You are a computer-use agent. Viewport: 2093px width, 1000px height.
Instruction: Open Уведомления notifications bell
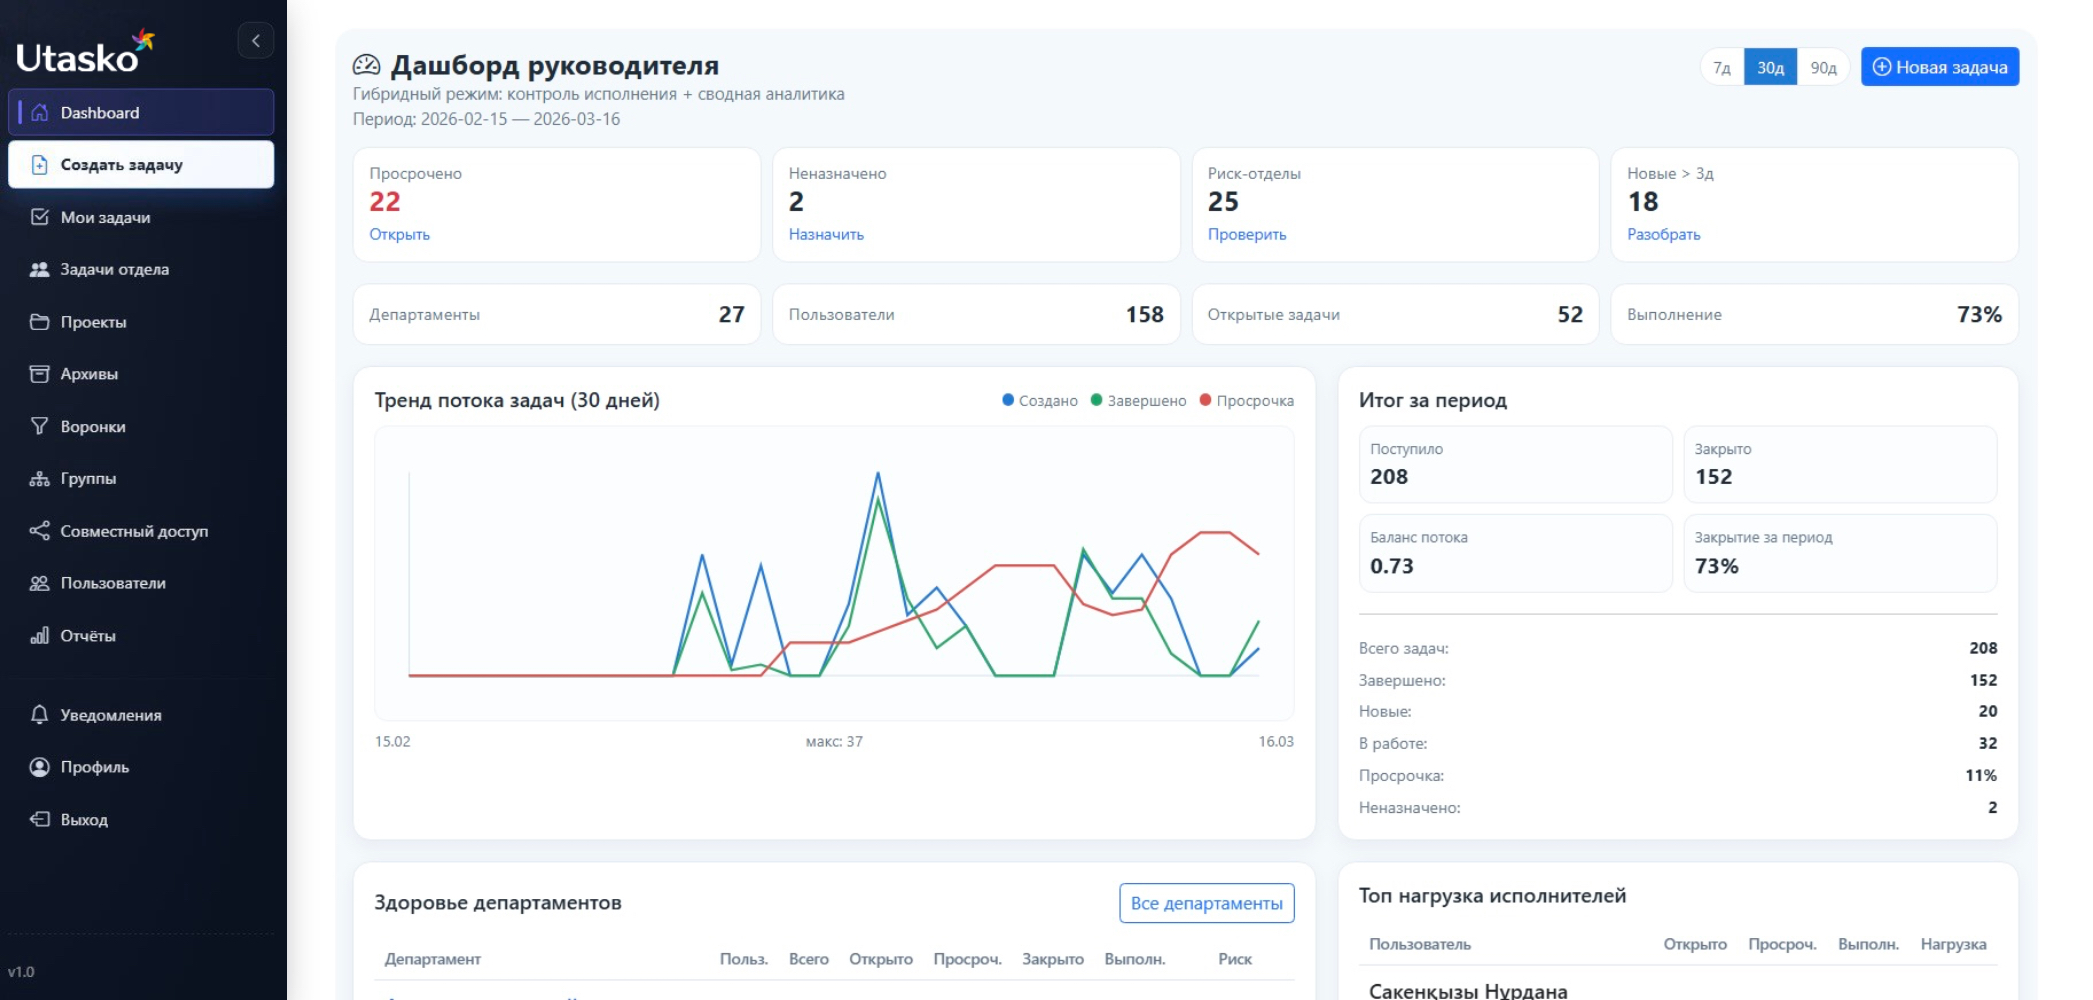click(x=39, y=714)
